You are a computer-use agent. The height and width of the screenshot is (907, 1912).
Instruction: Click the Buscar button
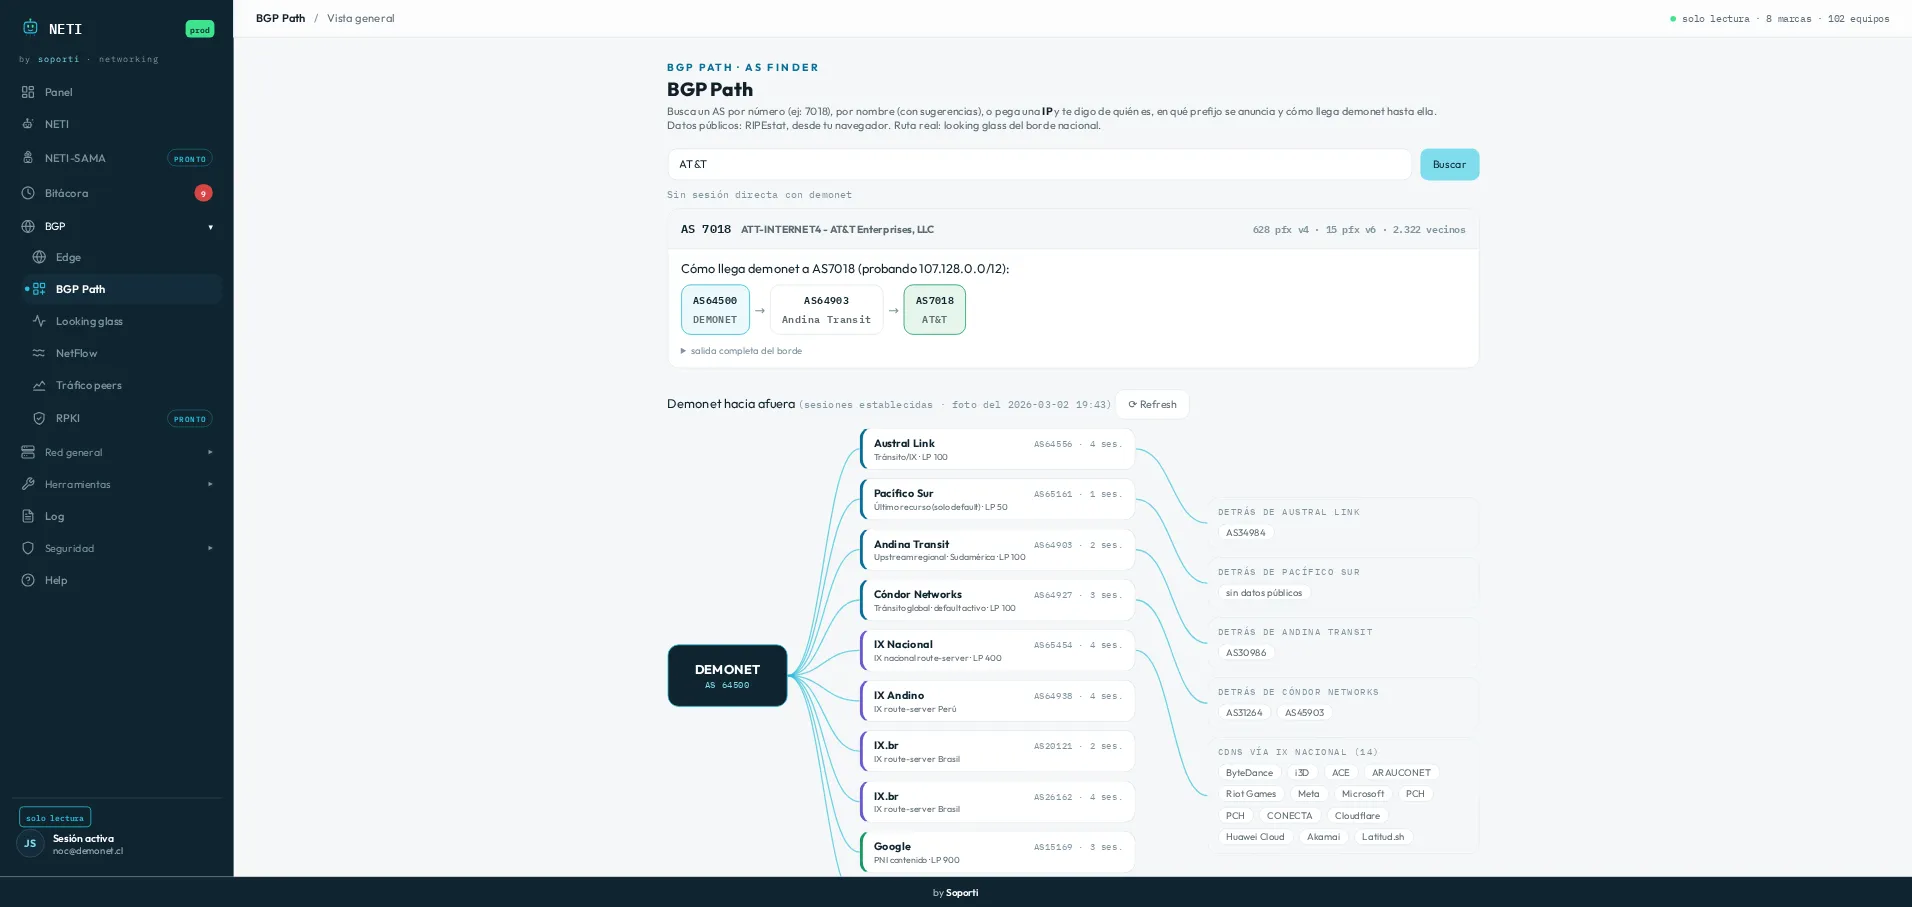click(x=1449, y=164)
